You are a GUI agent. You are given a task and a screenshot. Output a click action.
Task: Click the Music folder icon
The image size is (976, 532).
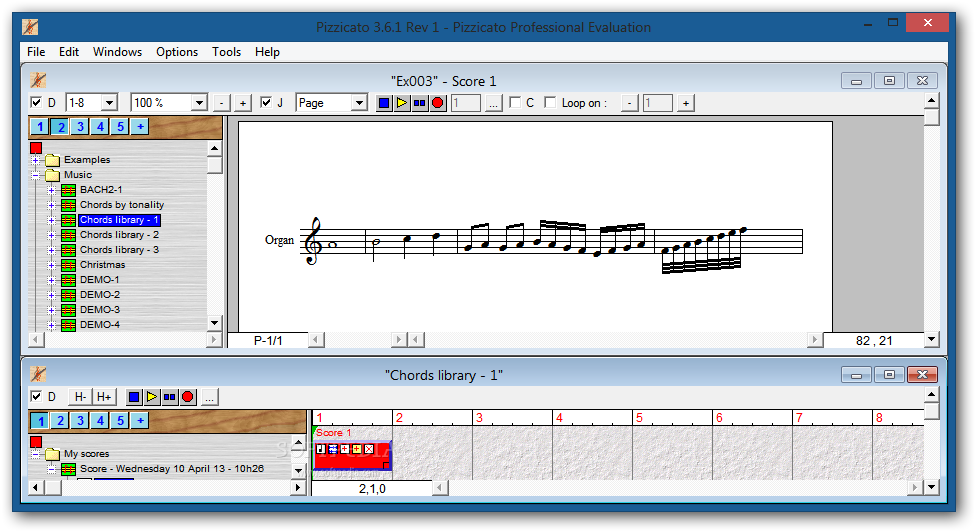pos(52,175)
